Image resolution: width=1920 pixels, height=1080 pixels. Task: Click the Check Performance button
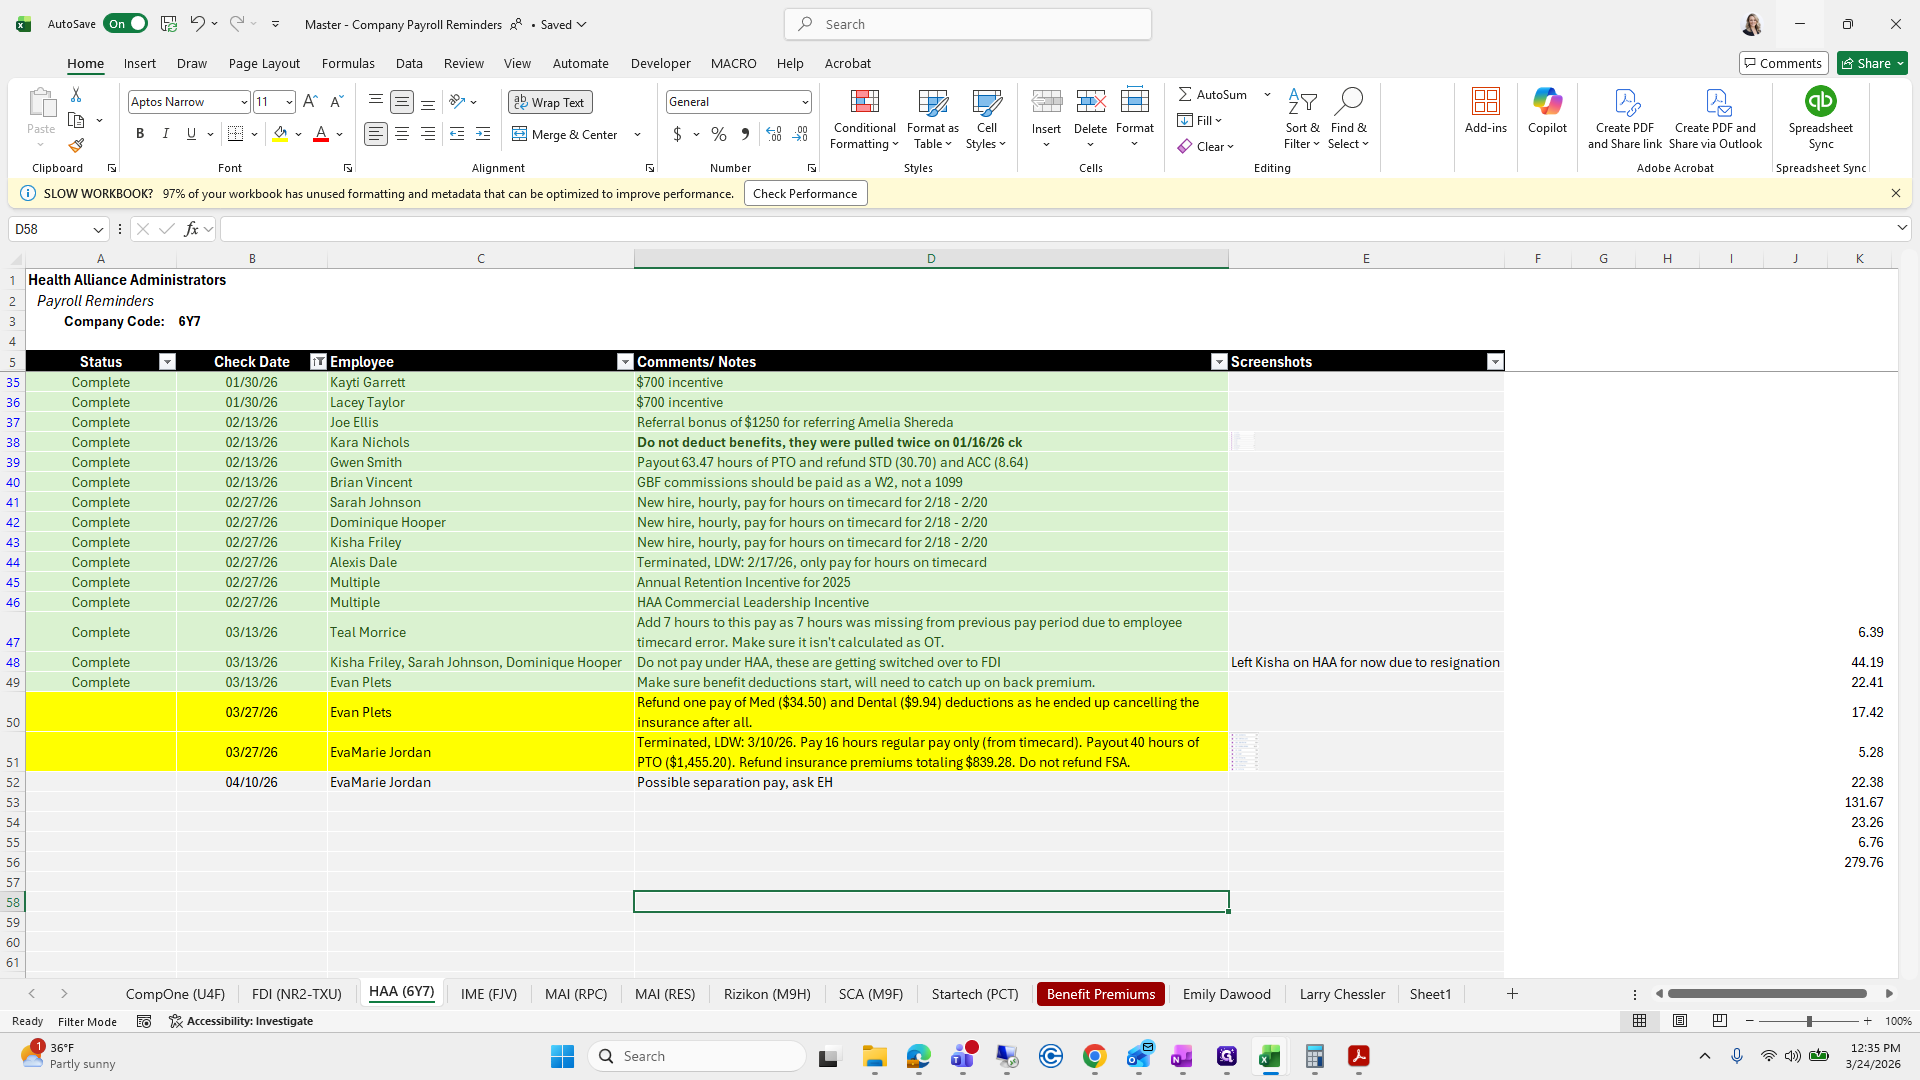[x=805, y=194]
